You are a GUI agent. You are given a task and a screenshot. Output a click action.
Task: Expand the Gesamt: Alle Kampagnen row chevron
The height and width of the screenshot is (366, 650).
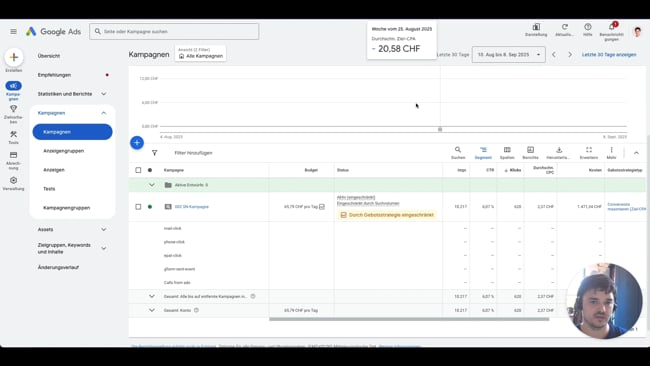pyautogui.click(x=152, y=296)
